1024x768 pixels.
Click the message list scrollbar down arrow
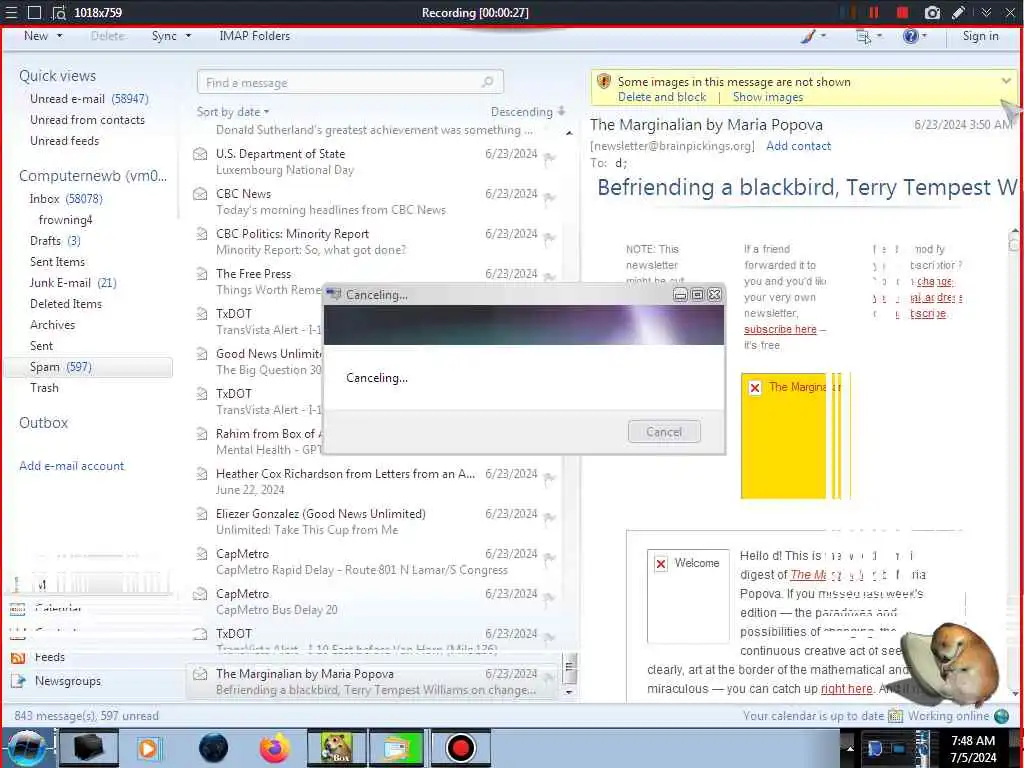pyautogui.click(x=569, y=692)
